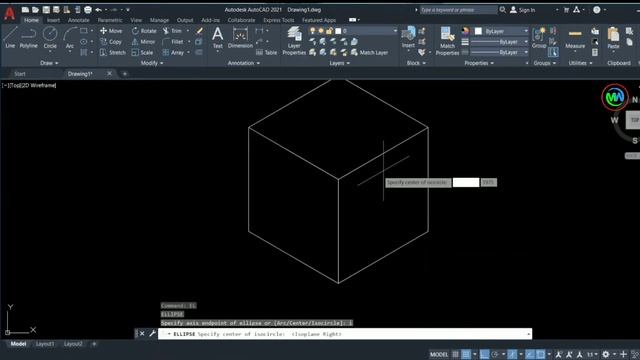This screenshot has height=360, width=640.
Task: Toggle drawing grid display in status bar
Action: (x=456, y=354)
